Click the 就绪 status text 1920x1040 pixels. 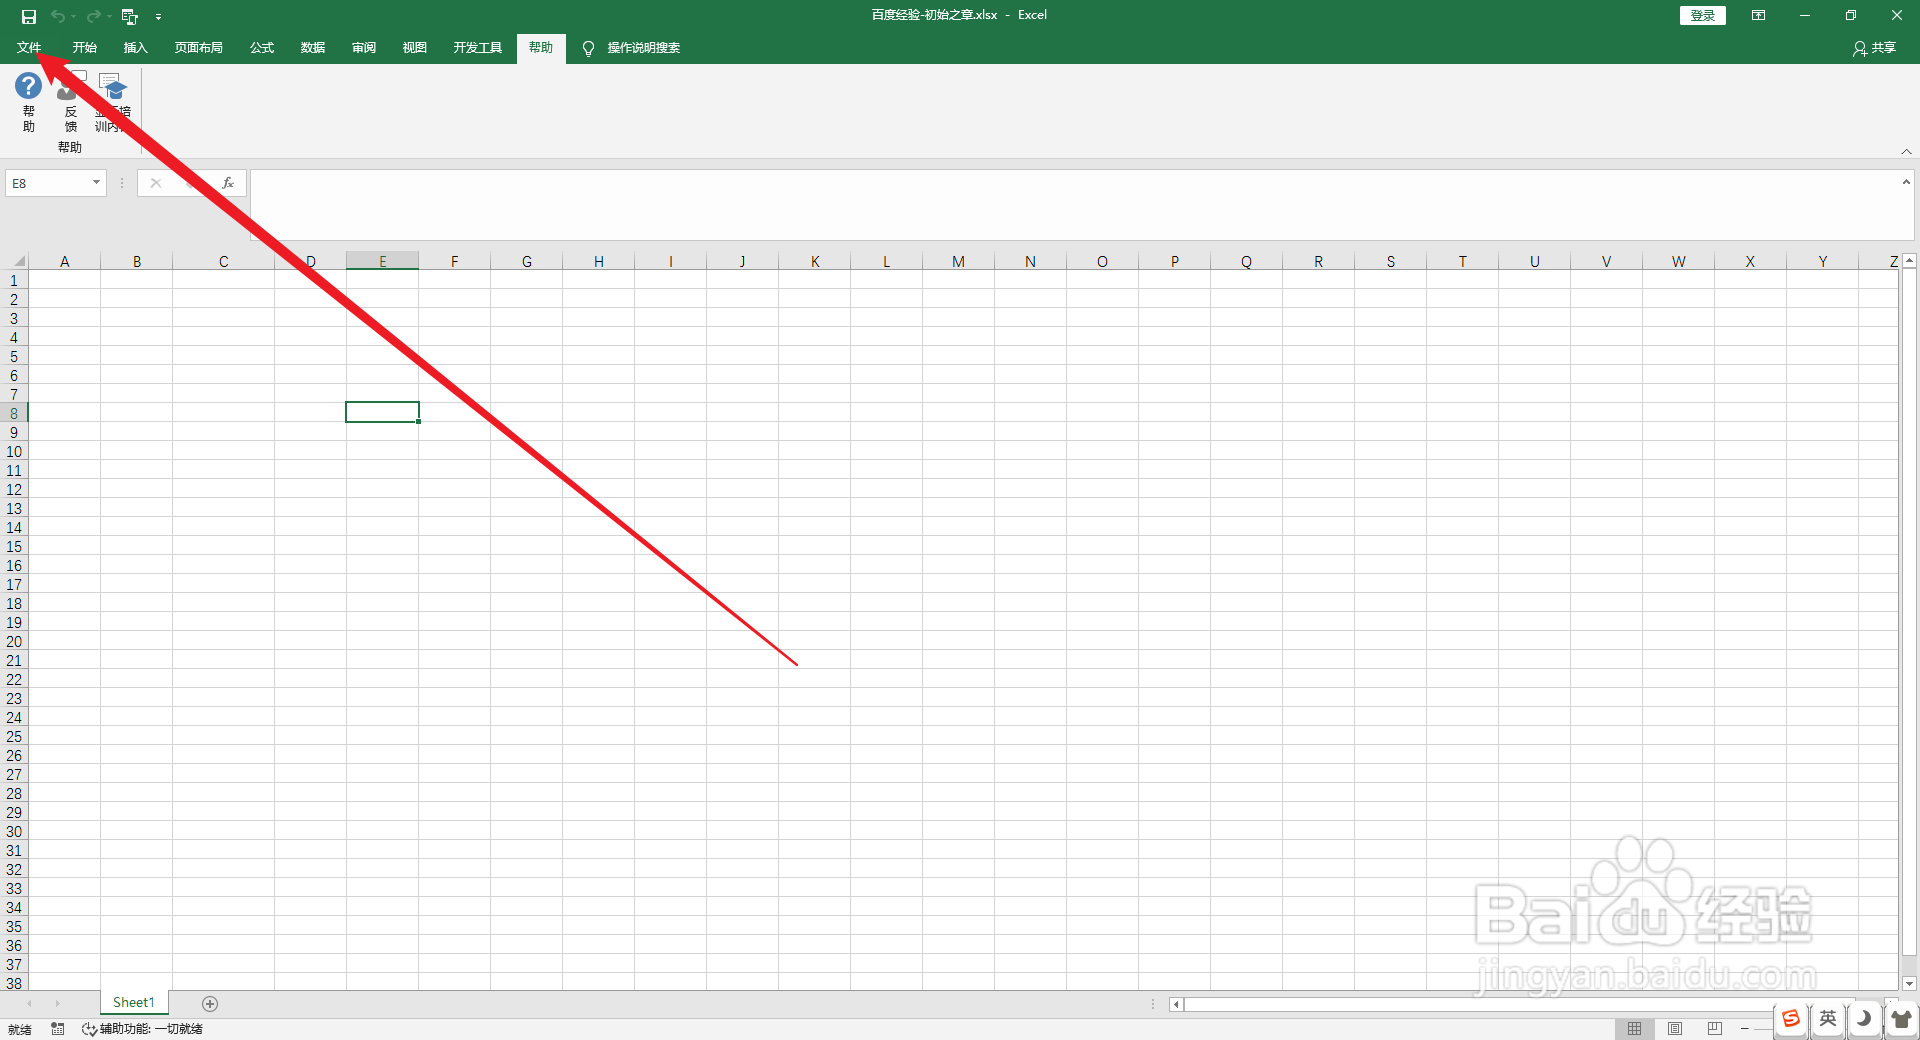coord(19,1029)
